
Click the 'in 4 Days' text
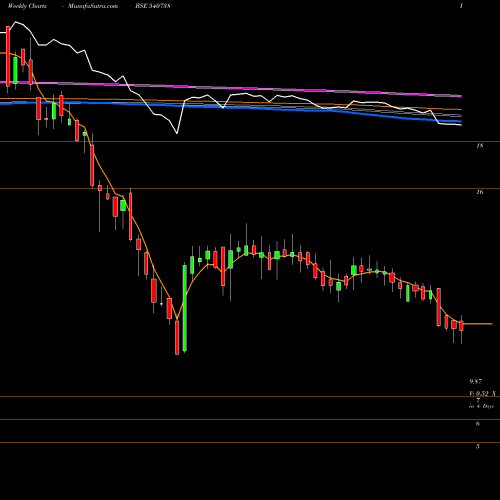[481, 406]
